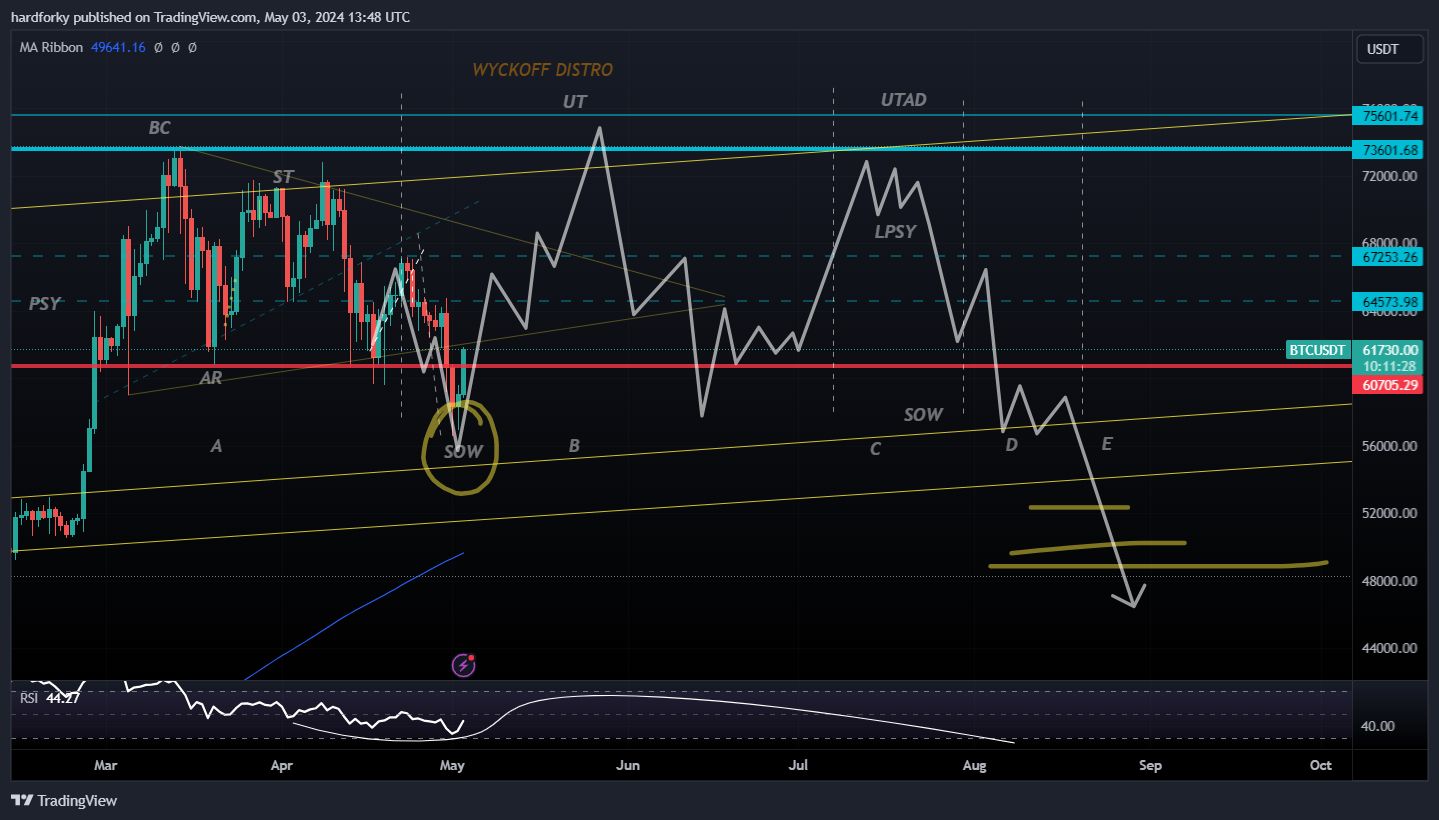This screenshot has height=820, width=1439.
Task: Click the 10:11:28 countdown timer
Action: (x=1388, y=366)
